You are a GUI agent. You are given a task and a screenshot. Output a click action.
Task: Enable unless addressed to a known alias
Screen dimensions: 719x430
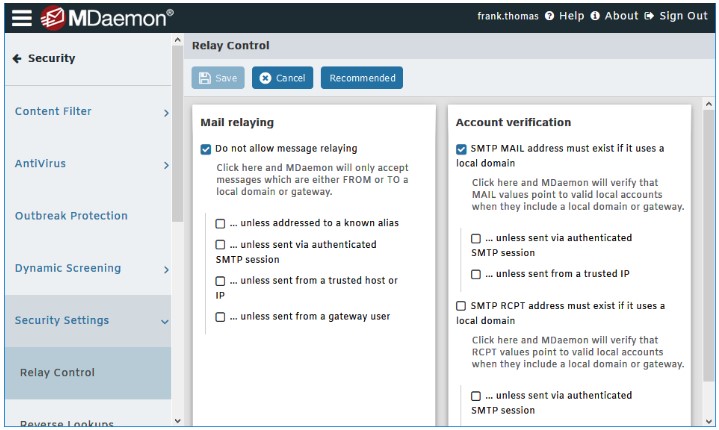(220, 223)
